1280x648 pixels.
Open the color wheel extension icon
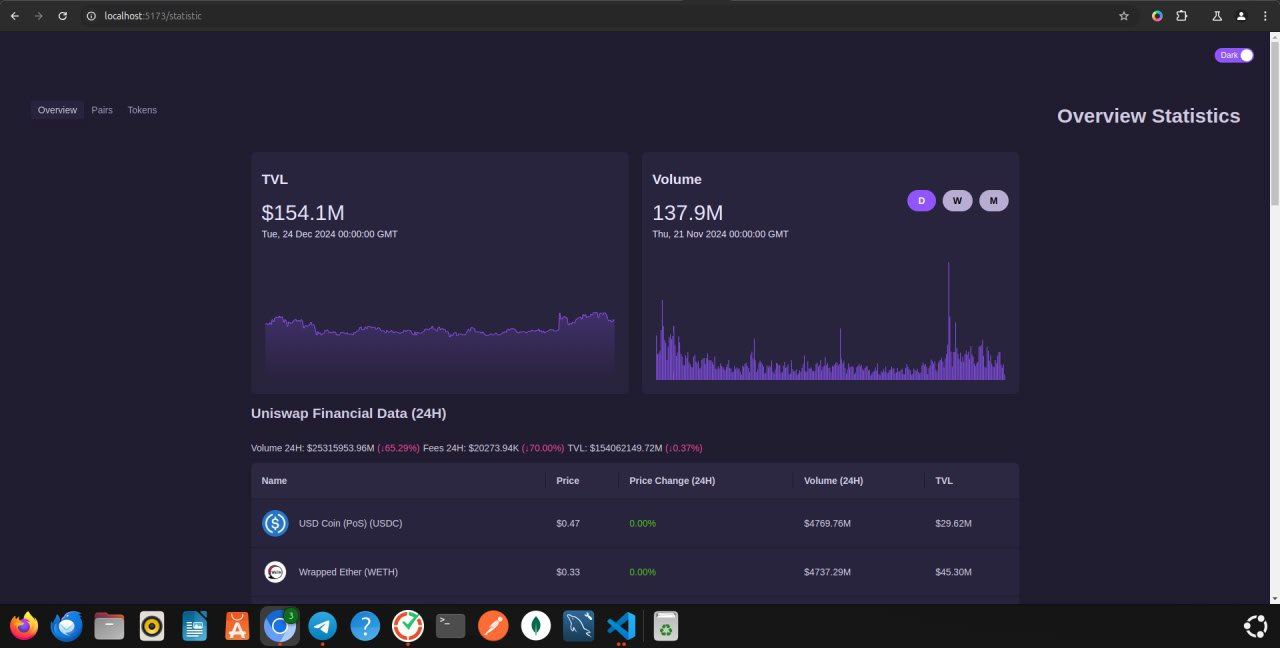1157,16
